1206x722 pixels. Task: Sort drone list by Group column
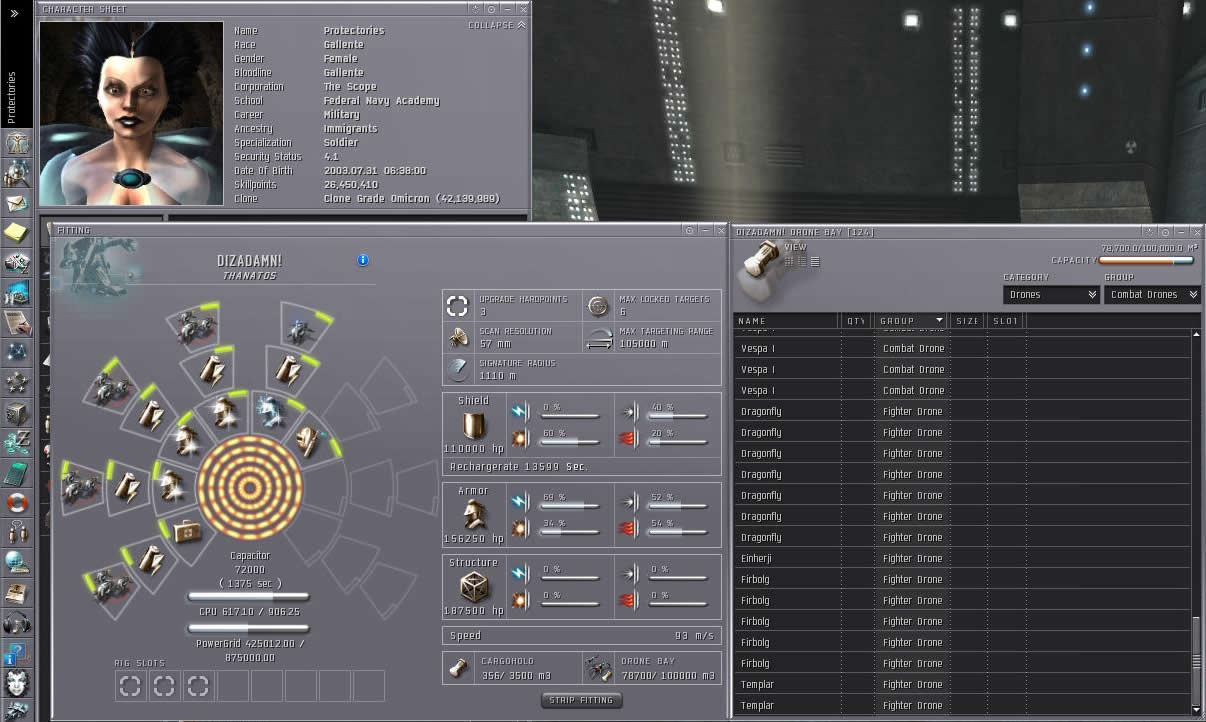click(x=910, y=321)
